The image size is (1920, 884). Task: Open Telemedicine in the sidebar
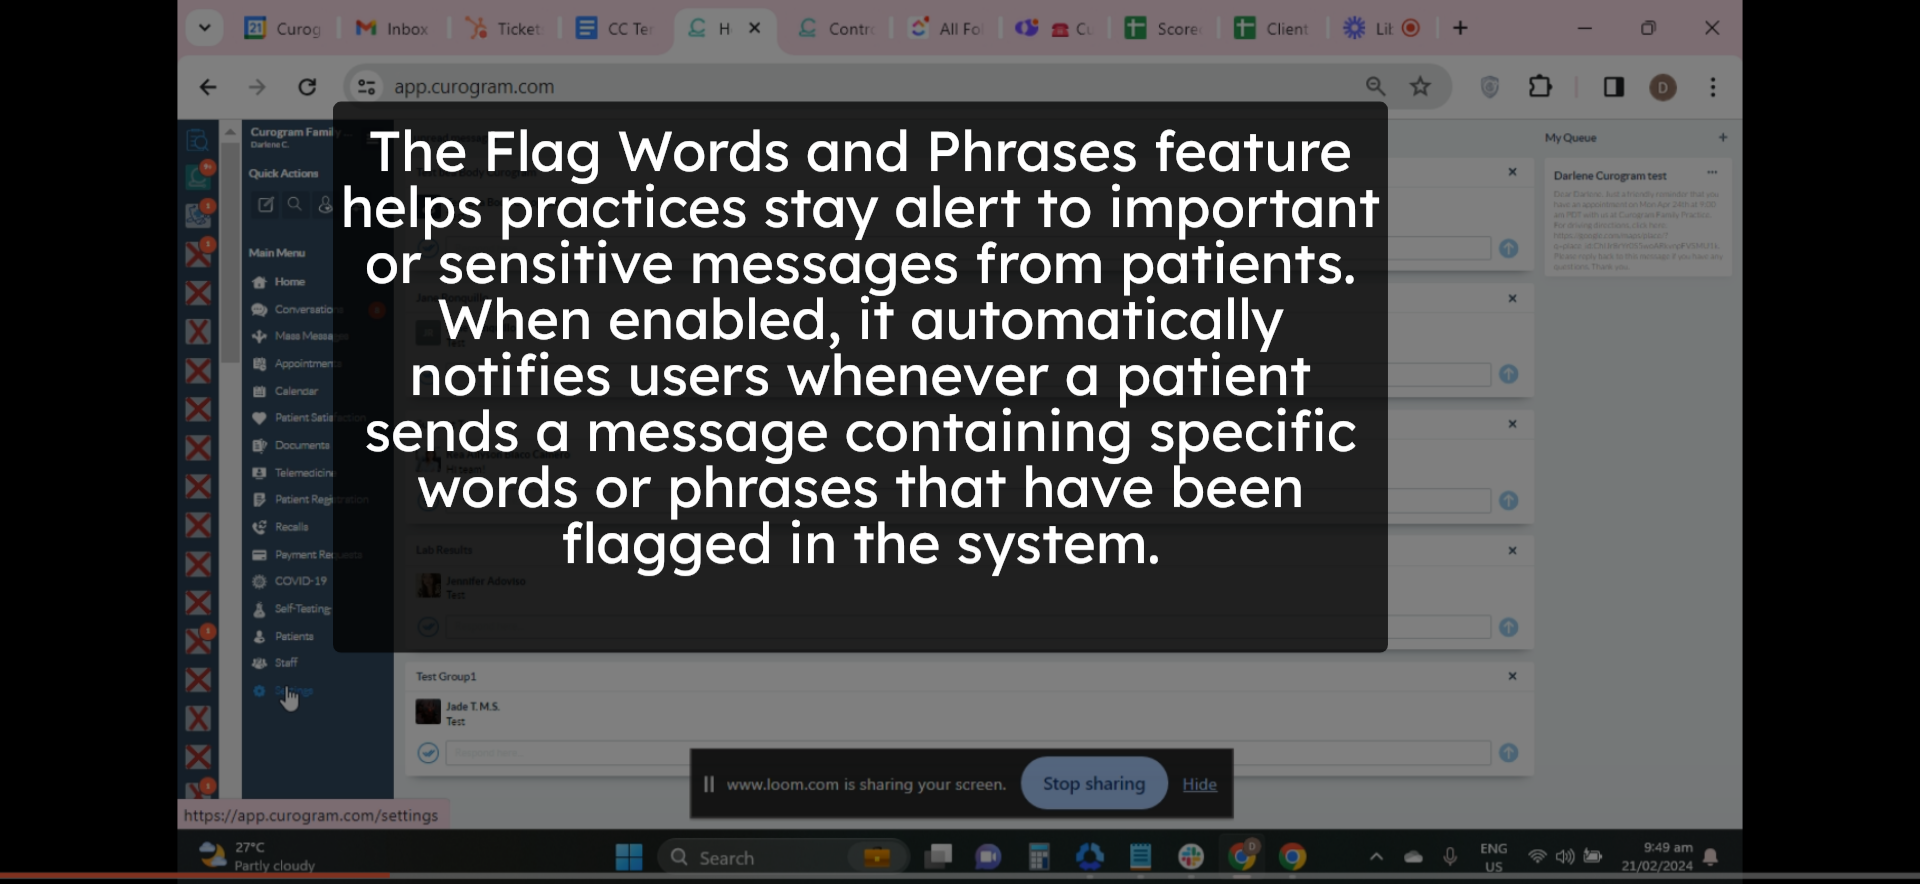point(292,472)
